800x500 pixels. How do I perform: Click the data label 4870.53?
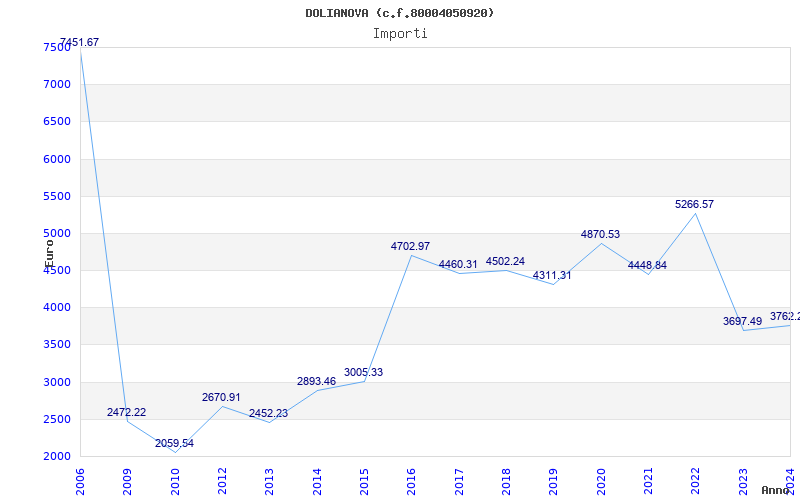click(600, 234)
